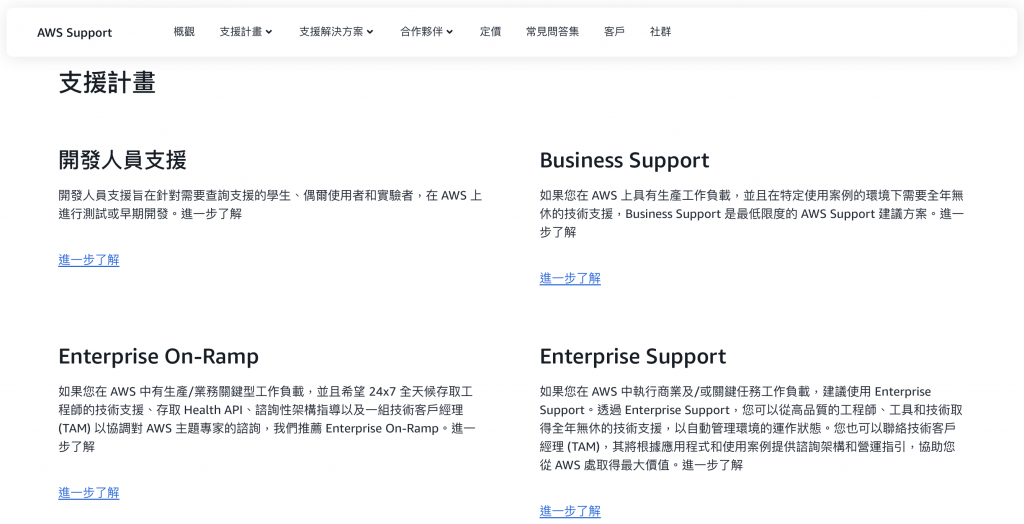Go to the 定價 page

click(x=490, y=31)
